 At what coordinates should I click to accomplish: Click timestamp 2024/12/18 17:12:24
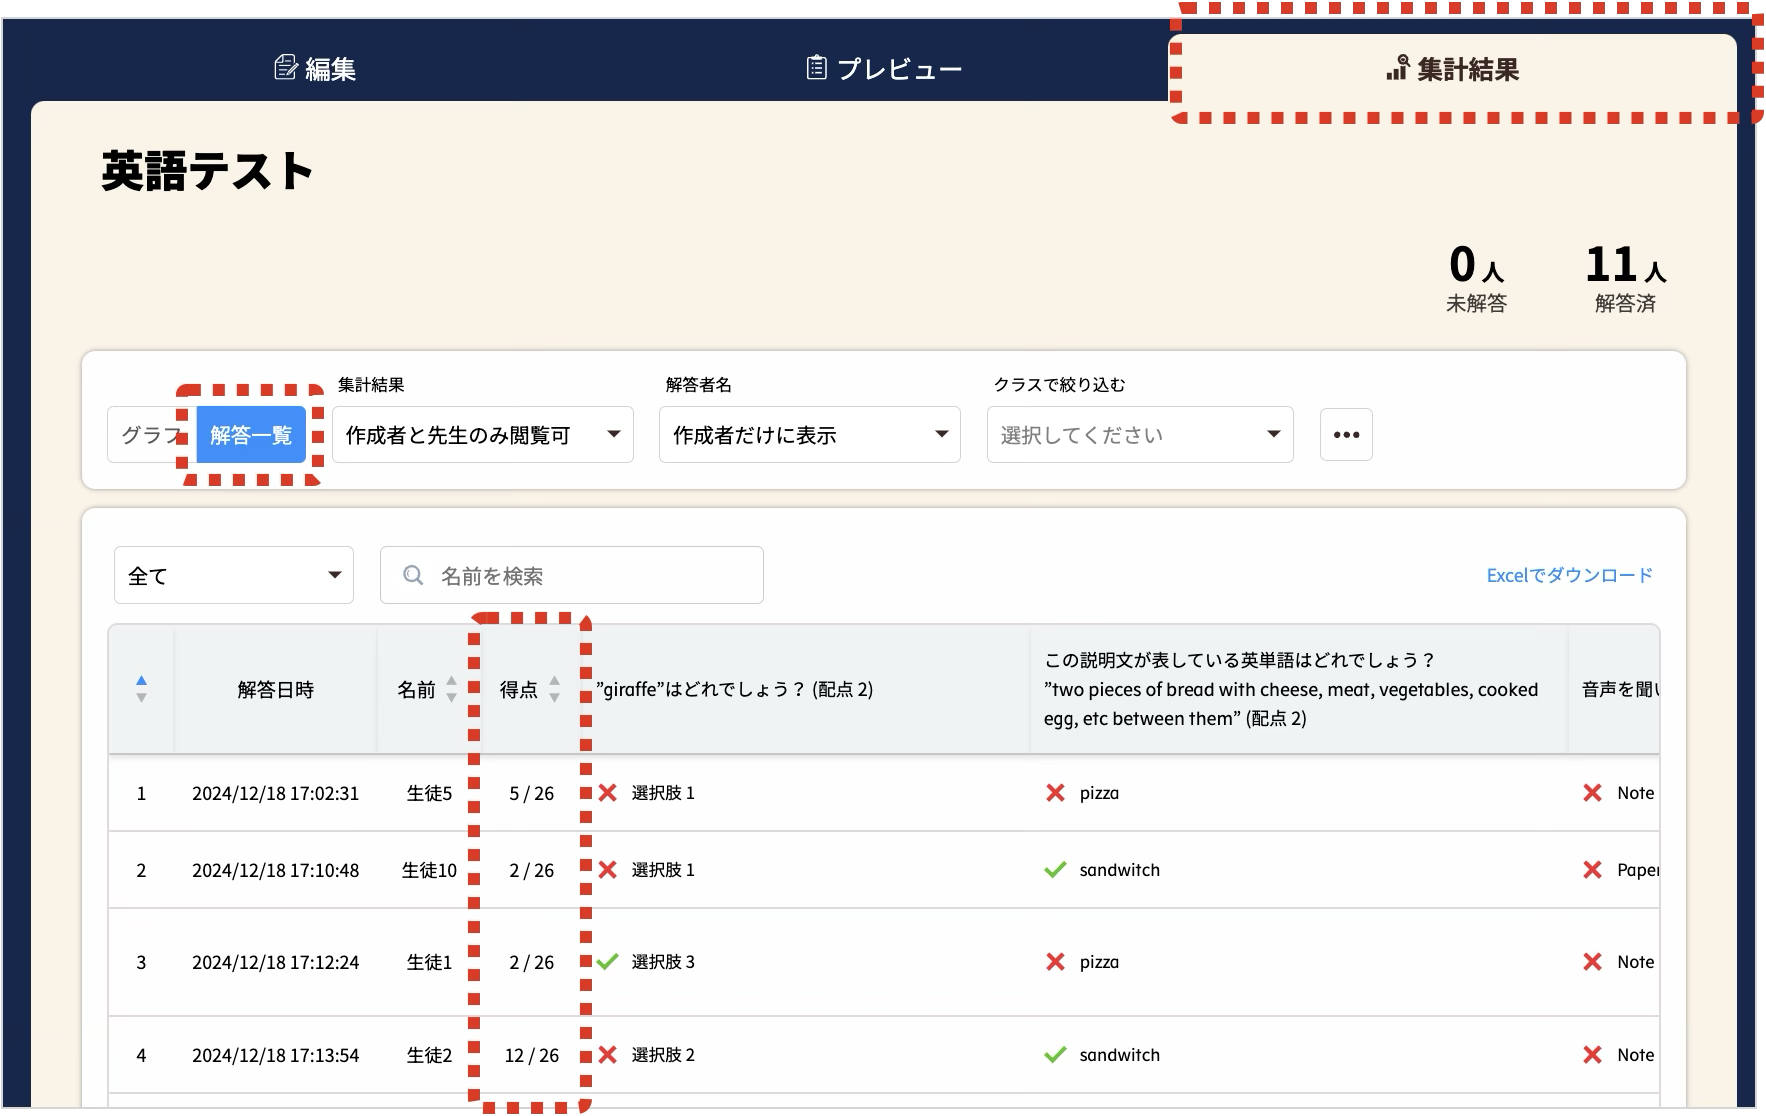pyautogui.click(x=275, y=962)
